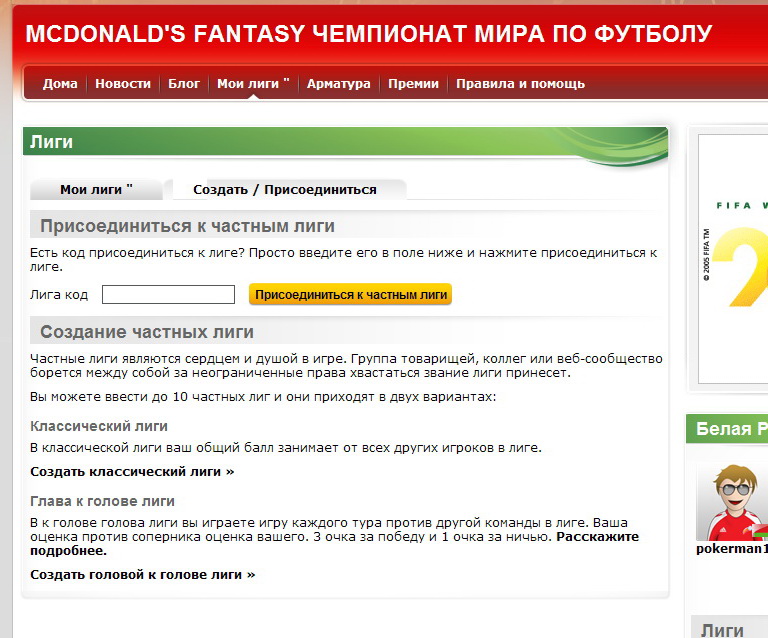Go to Новости in the navigation bar
The image size is (768, 638).
(x=123, y=84)
